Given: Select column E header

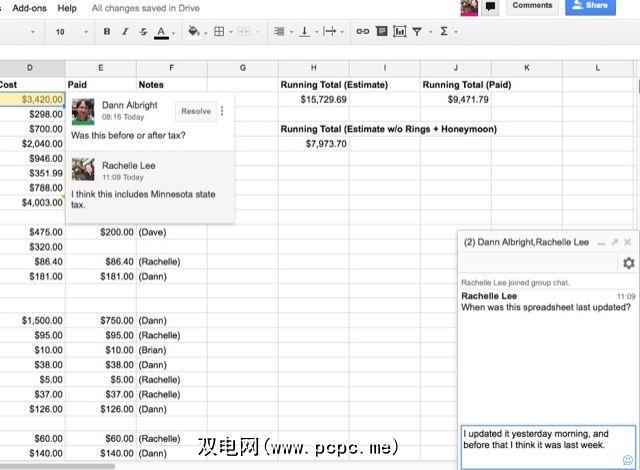Looking at the screenshot, I should [100, 68].
